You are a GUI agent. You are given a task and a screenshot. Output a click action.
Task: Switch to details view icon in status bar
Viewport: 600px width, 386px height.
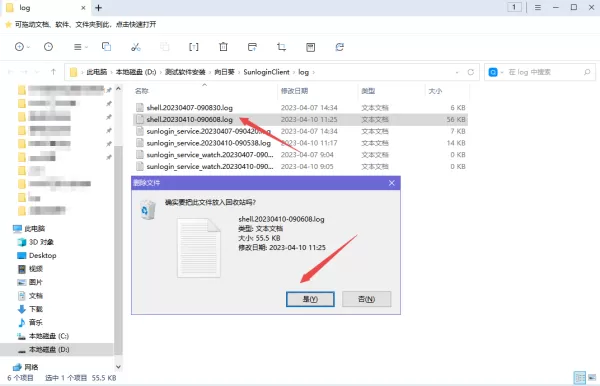point(580,378)
